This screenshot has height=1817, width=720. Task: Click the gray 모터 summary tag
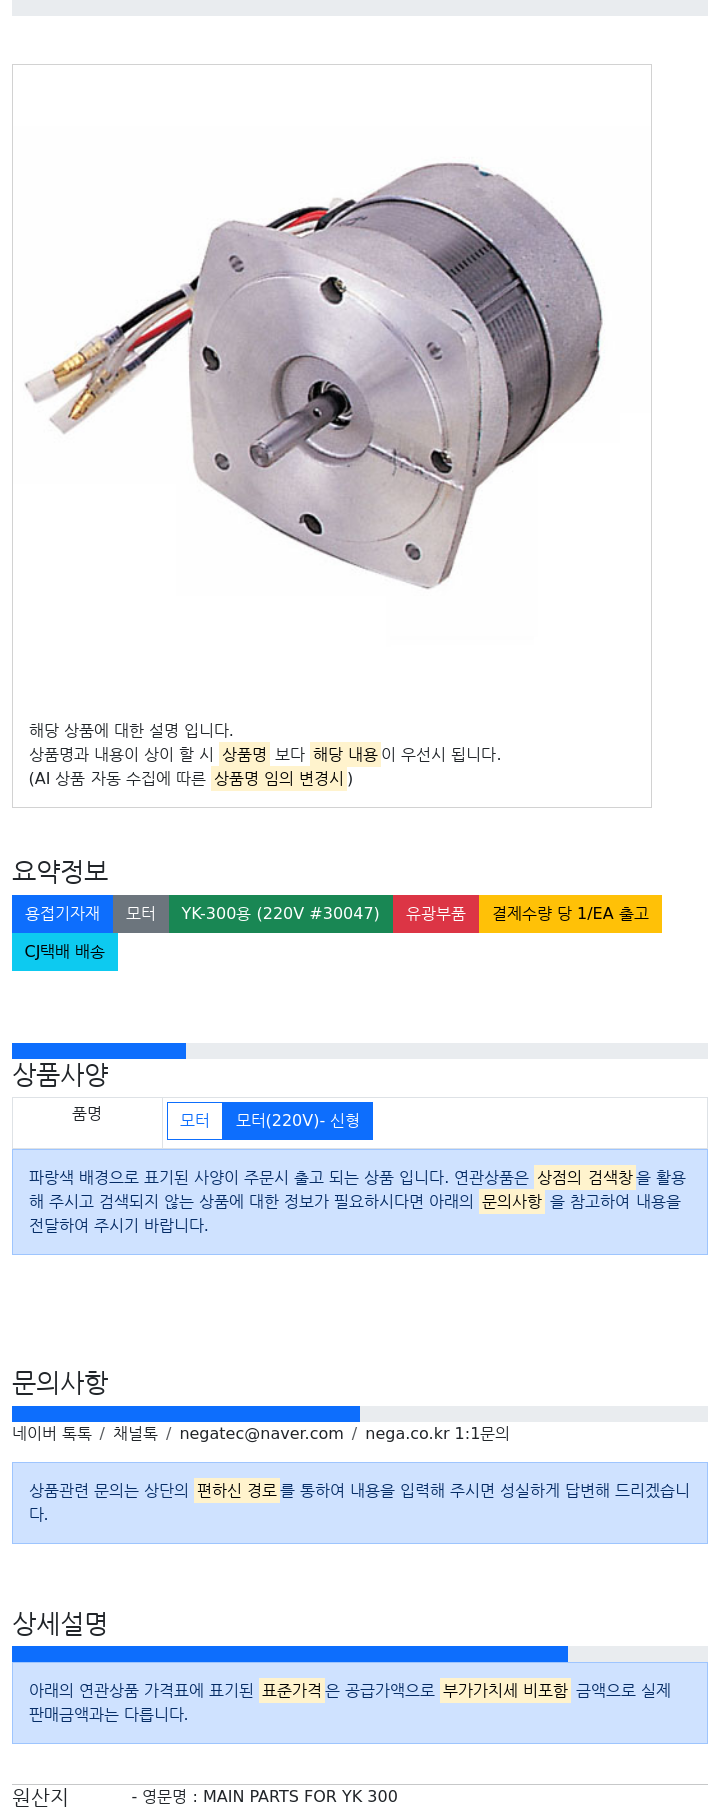[x=141, y=914]
